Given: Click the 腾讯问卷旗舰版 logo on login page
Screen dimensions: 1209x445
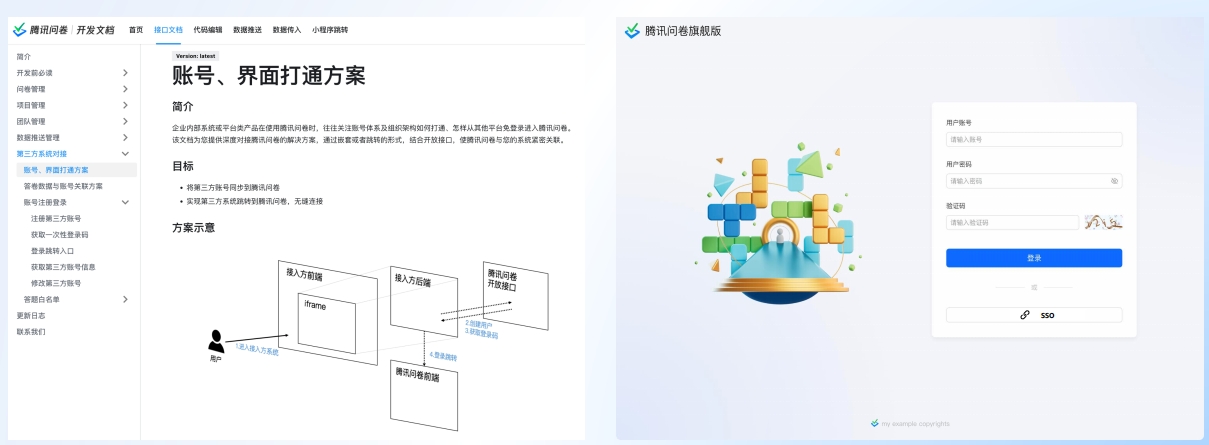Looking at the screenshot, I should coord(673,31).
